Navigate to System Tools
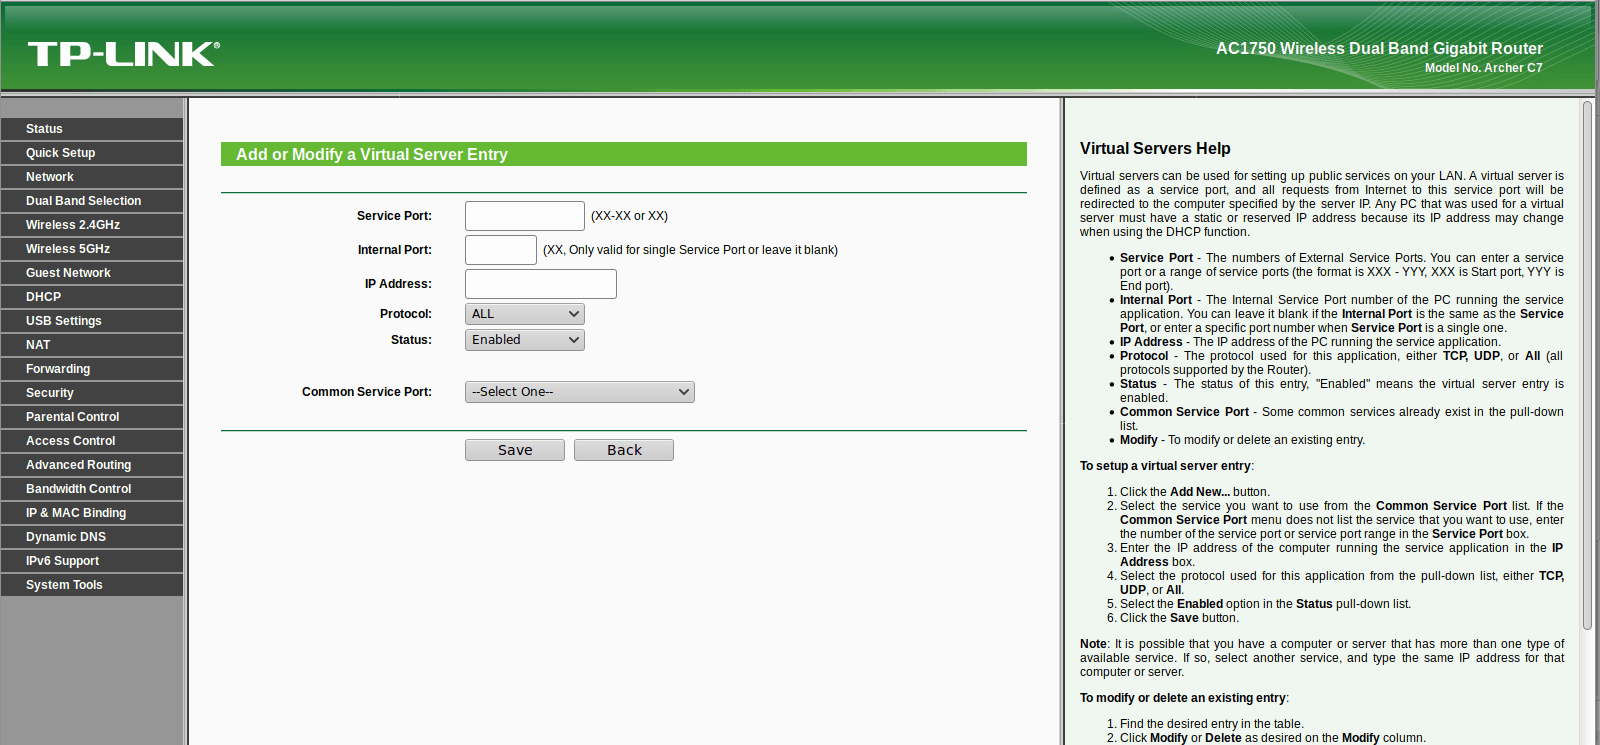The image size is (1600, 745). pyautogui.click(x=92, y=585)
